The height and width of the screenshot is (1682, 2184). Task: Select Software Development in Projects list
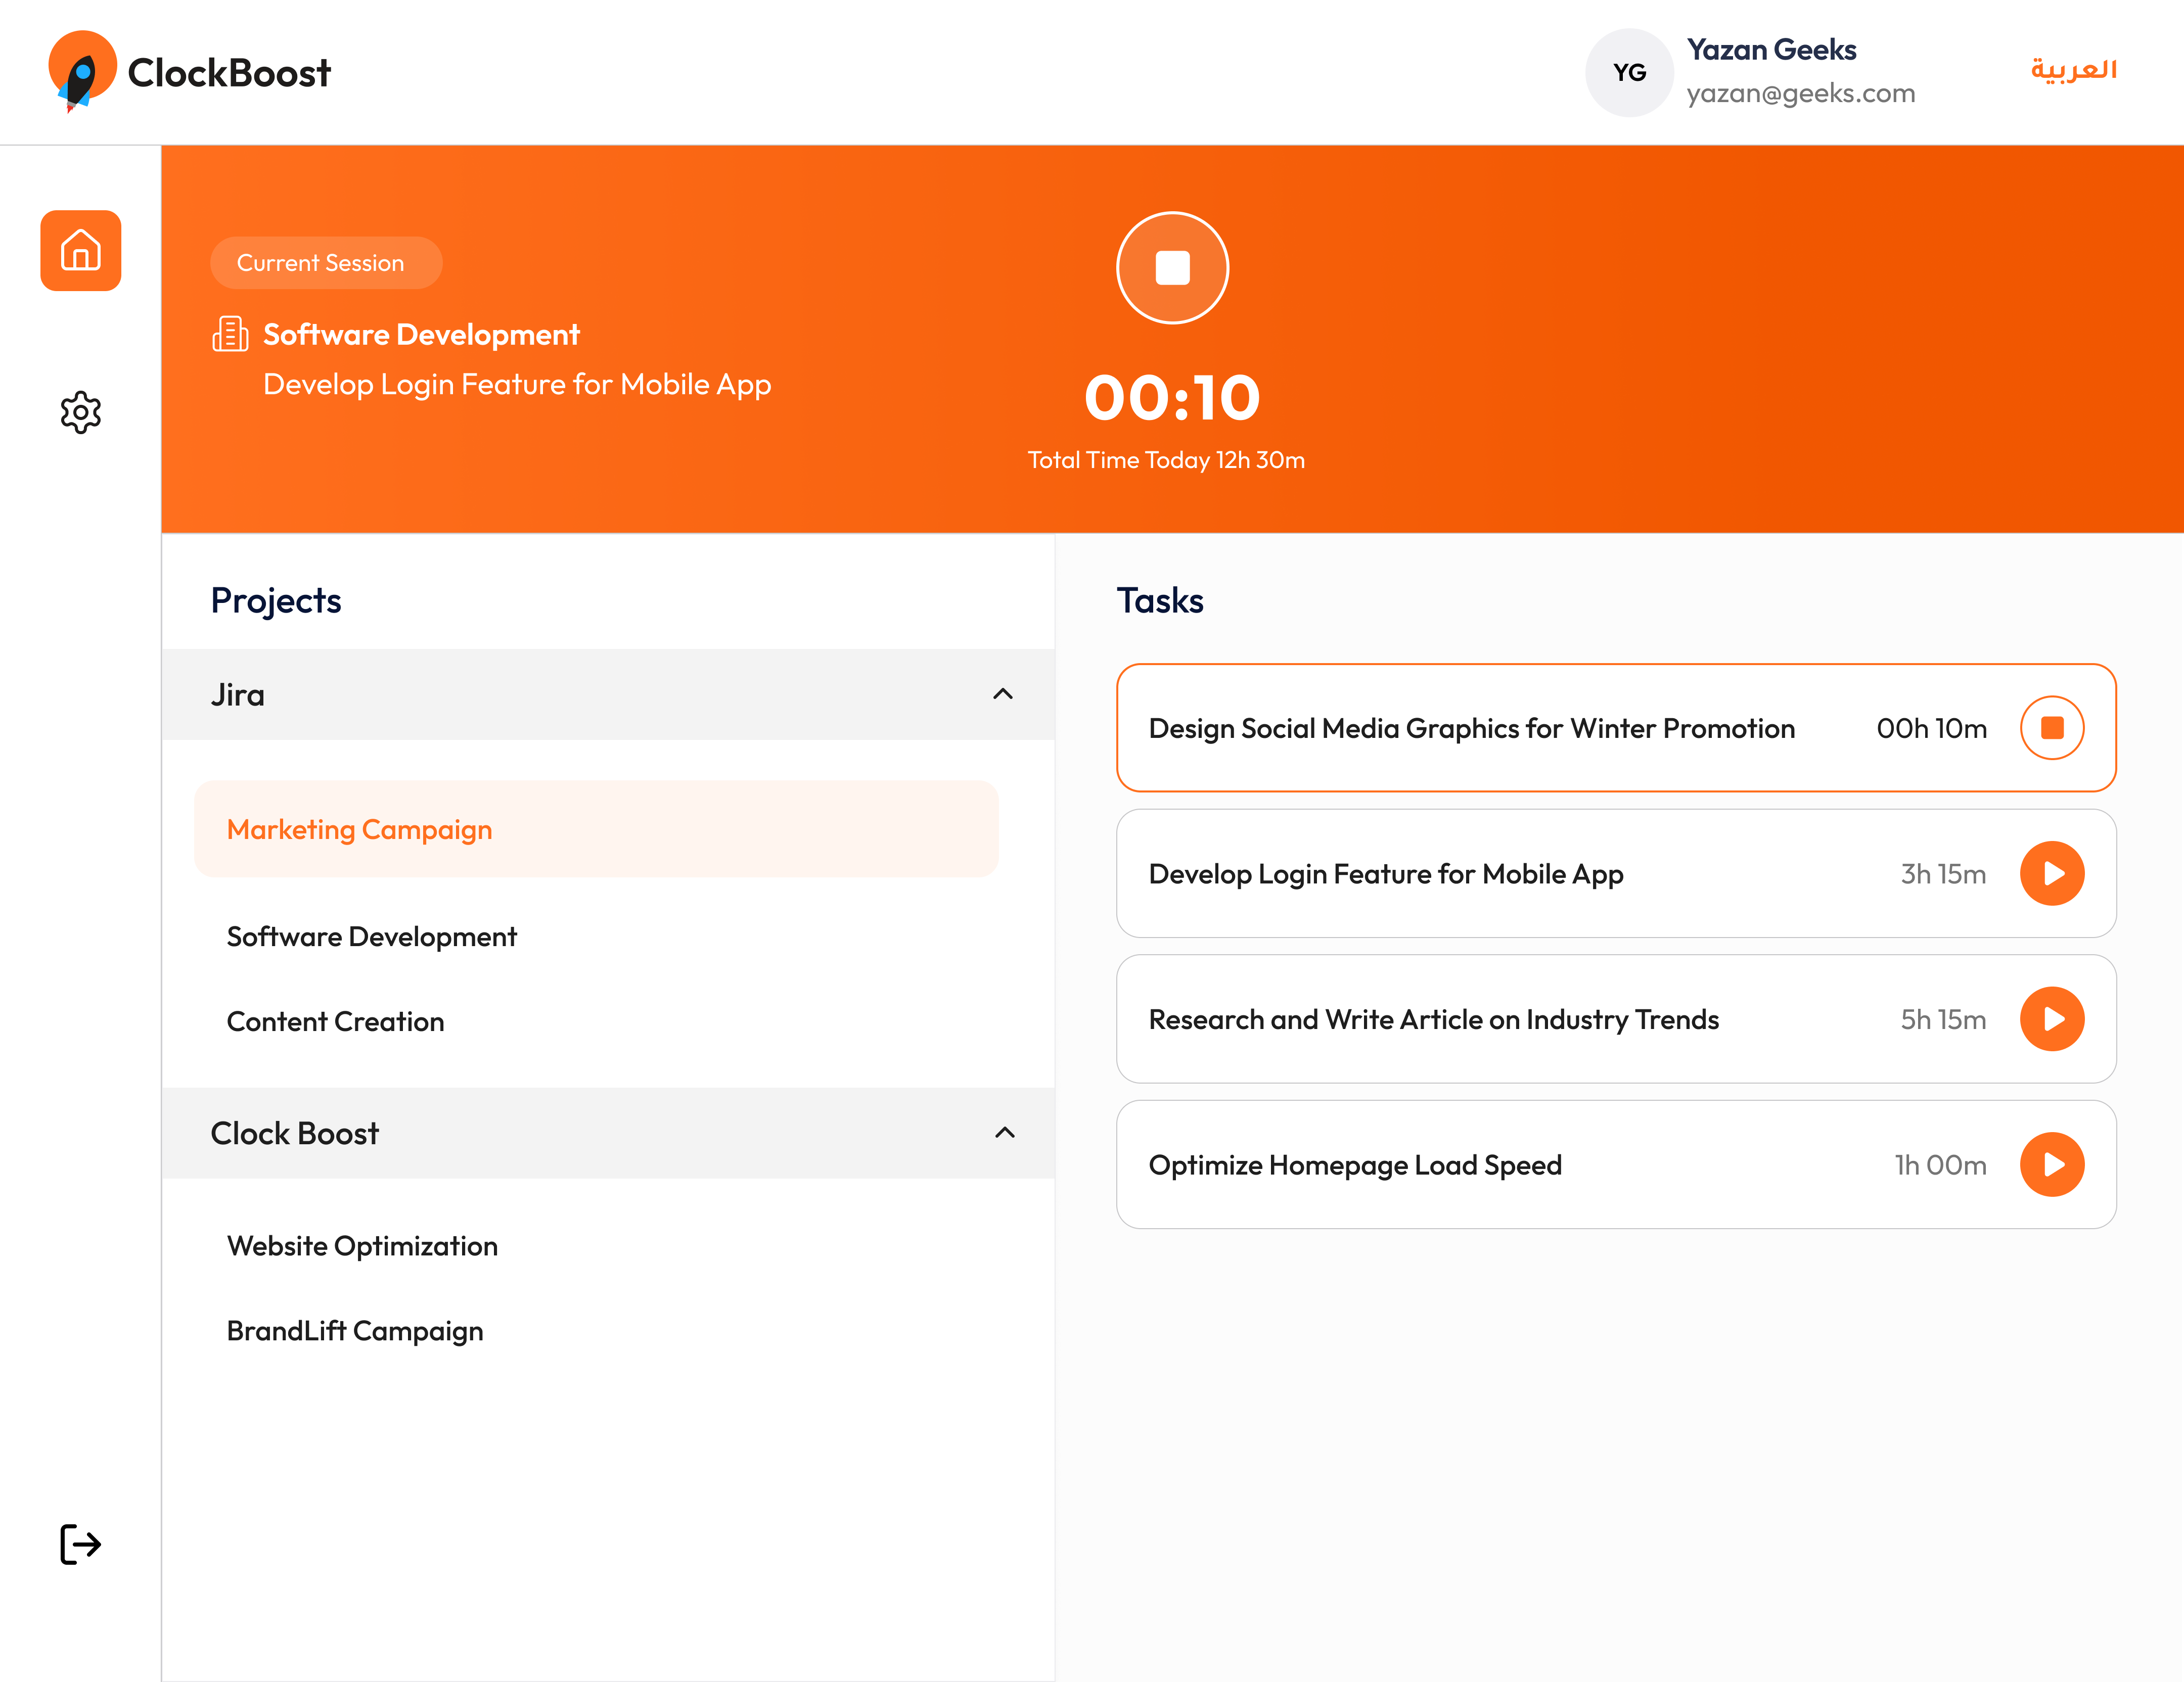pyautogui.click(x=371, y=936)
